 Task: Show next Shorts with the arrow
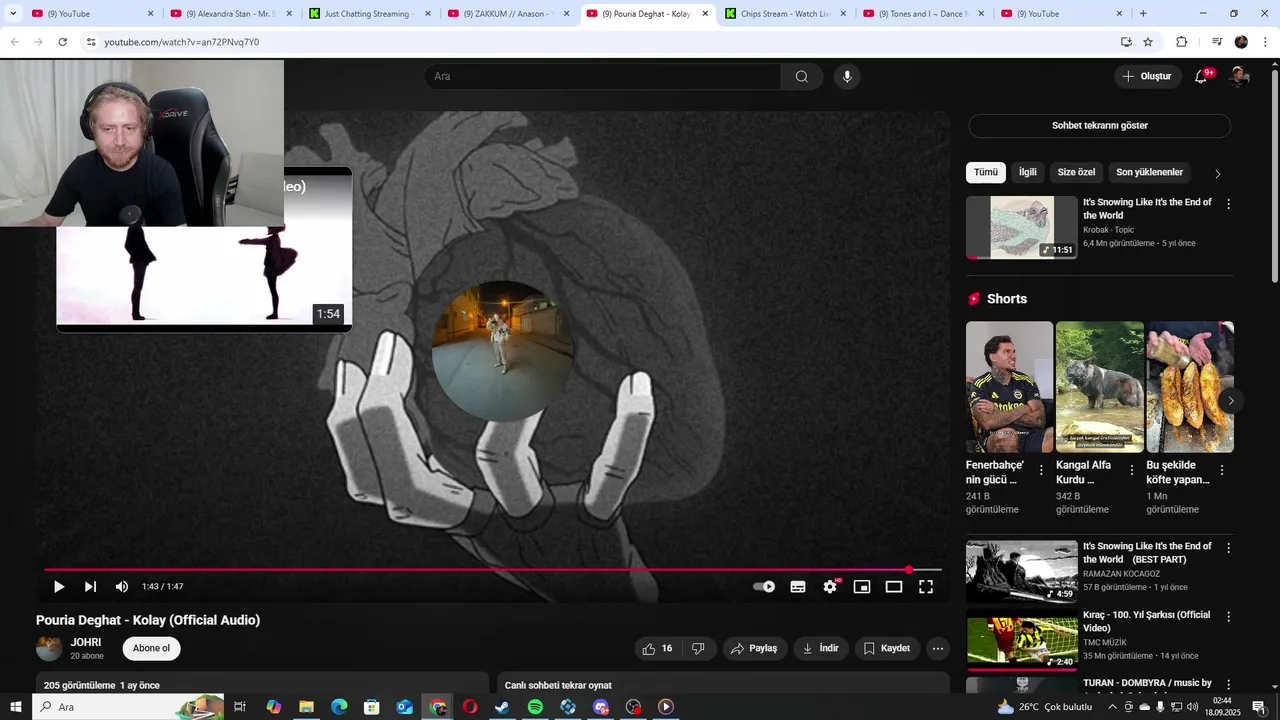tap(1231, 401)
